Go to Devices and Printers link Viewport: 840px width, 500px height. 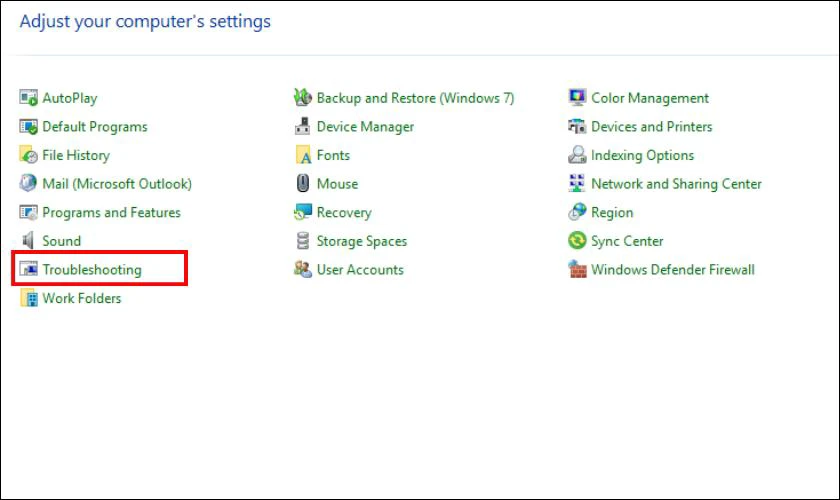(651, 127)
